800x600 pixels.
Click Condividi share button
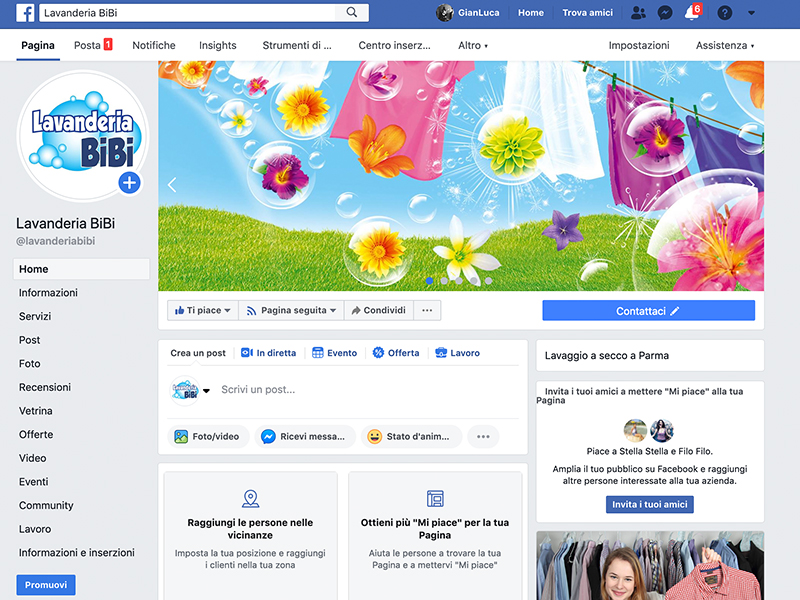[x=379, y=310]
